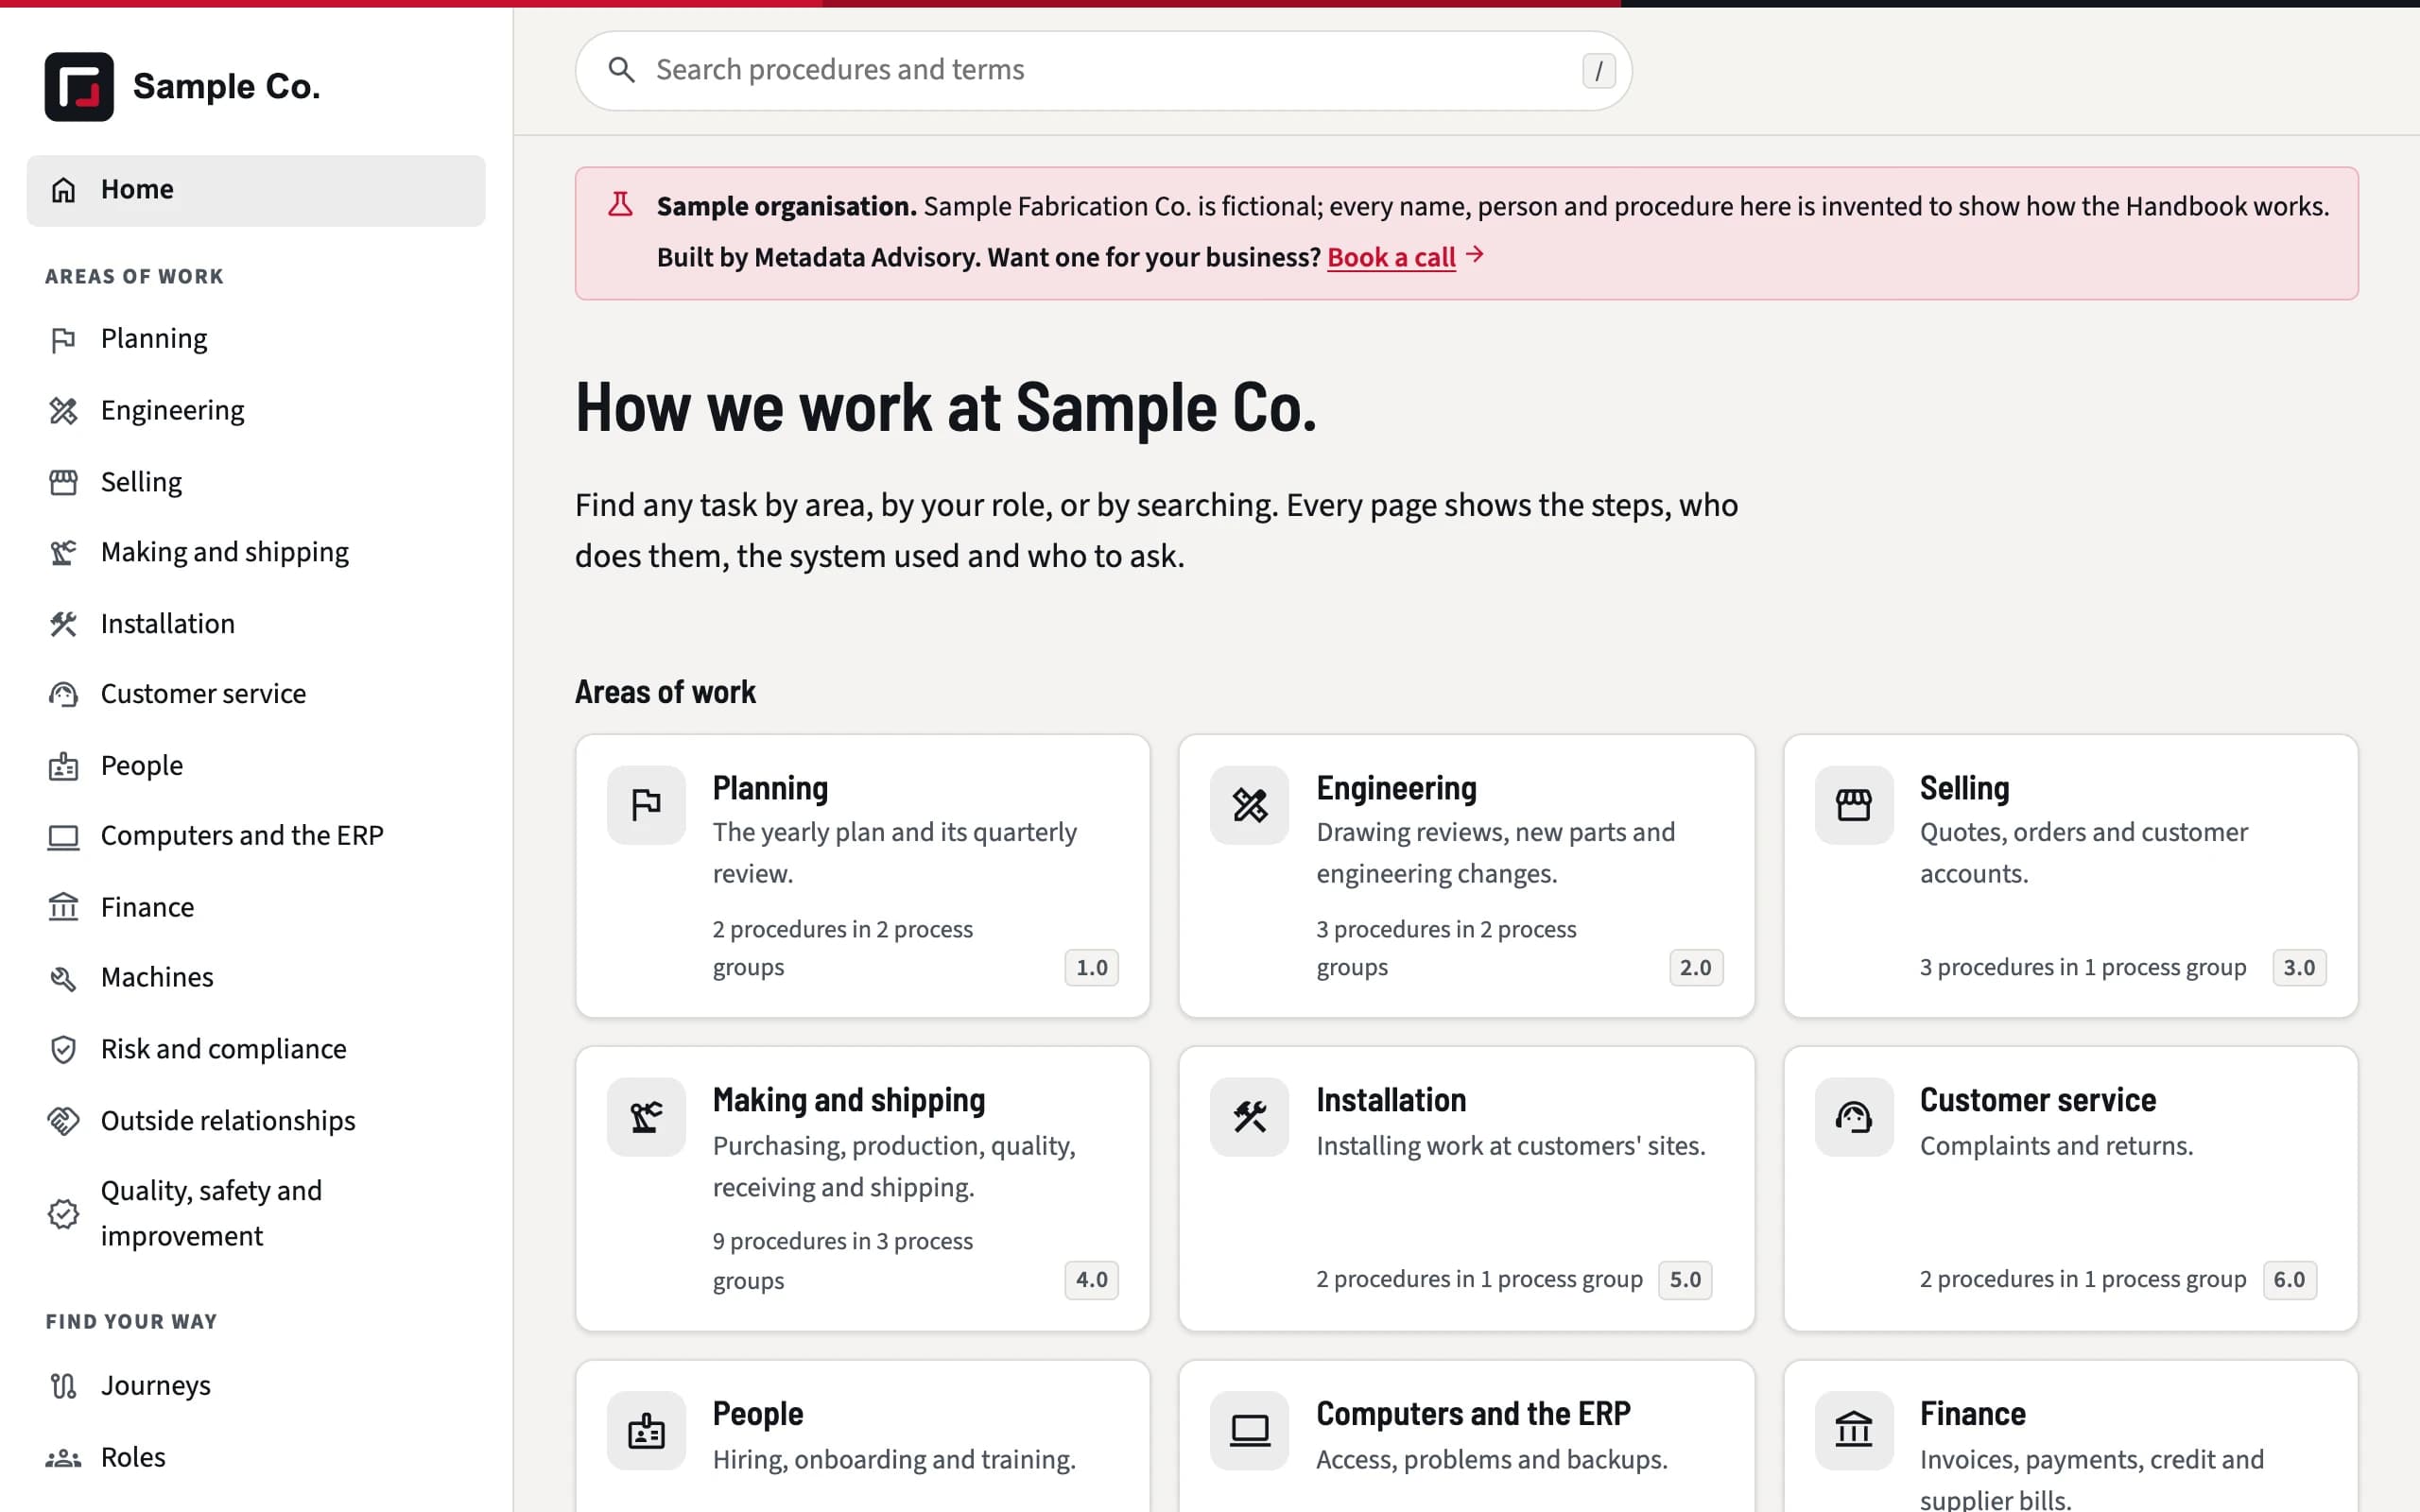The height and width of the screenshot is (1512, 2420).
Task: Open the Journeys sidebar entry
Action: pyautogui.click(x=256, y=1386)
